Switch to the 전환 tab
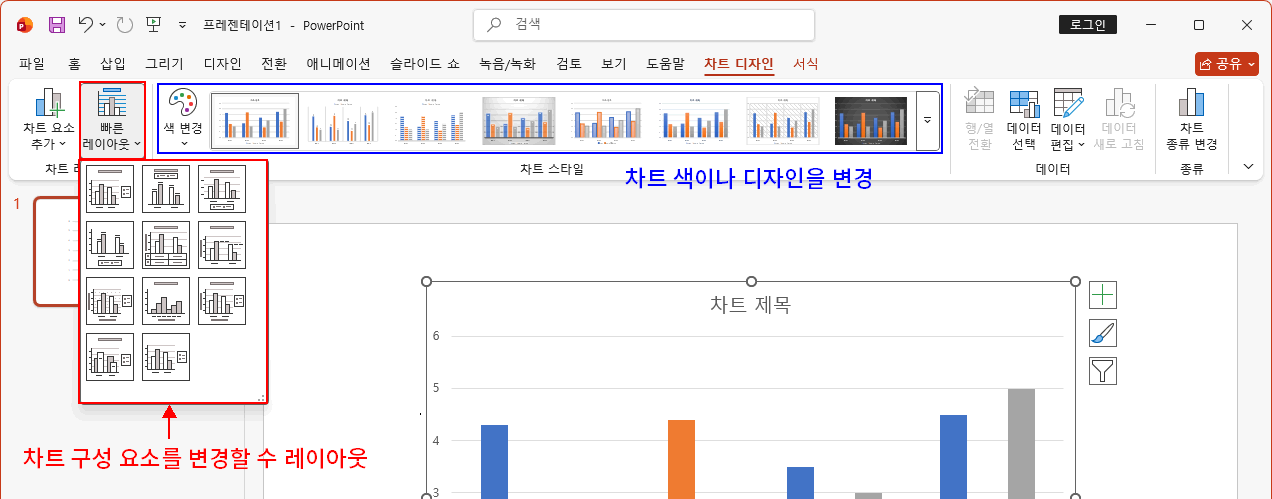This screenshot has height=499, width=1272. tap(274, 64)
